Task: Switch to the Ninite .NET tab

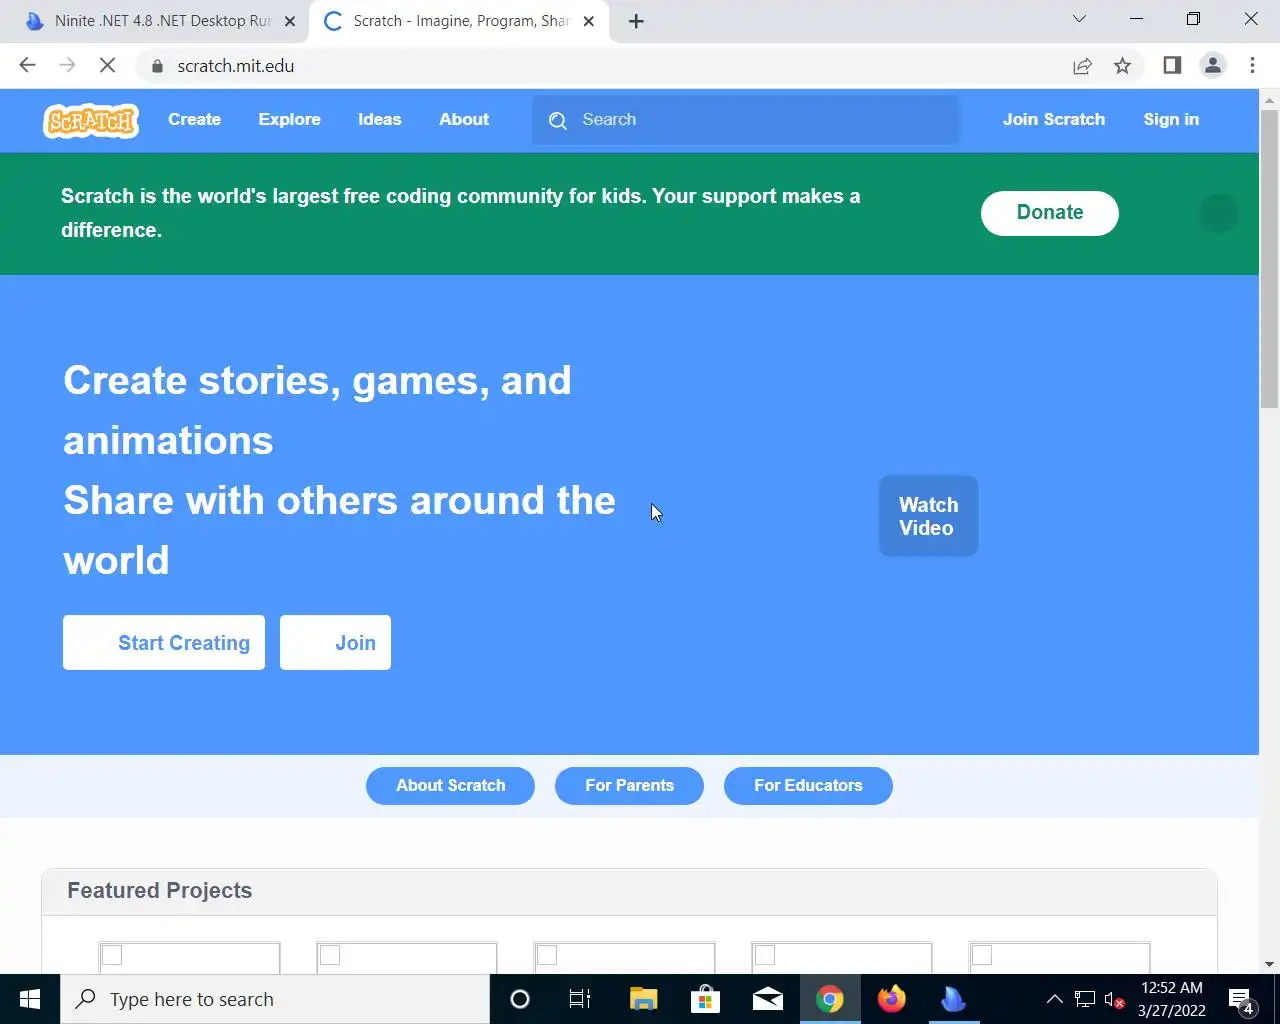Action: coord(160,21)
